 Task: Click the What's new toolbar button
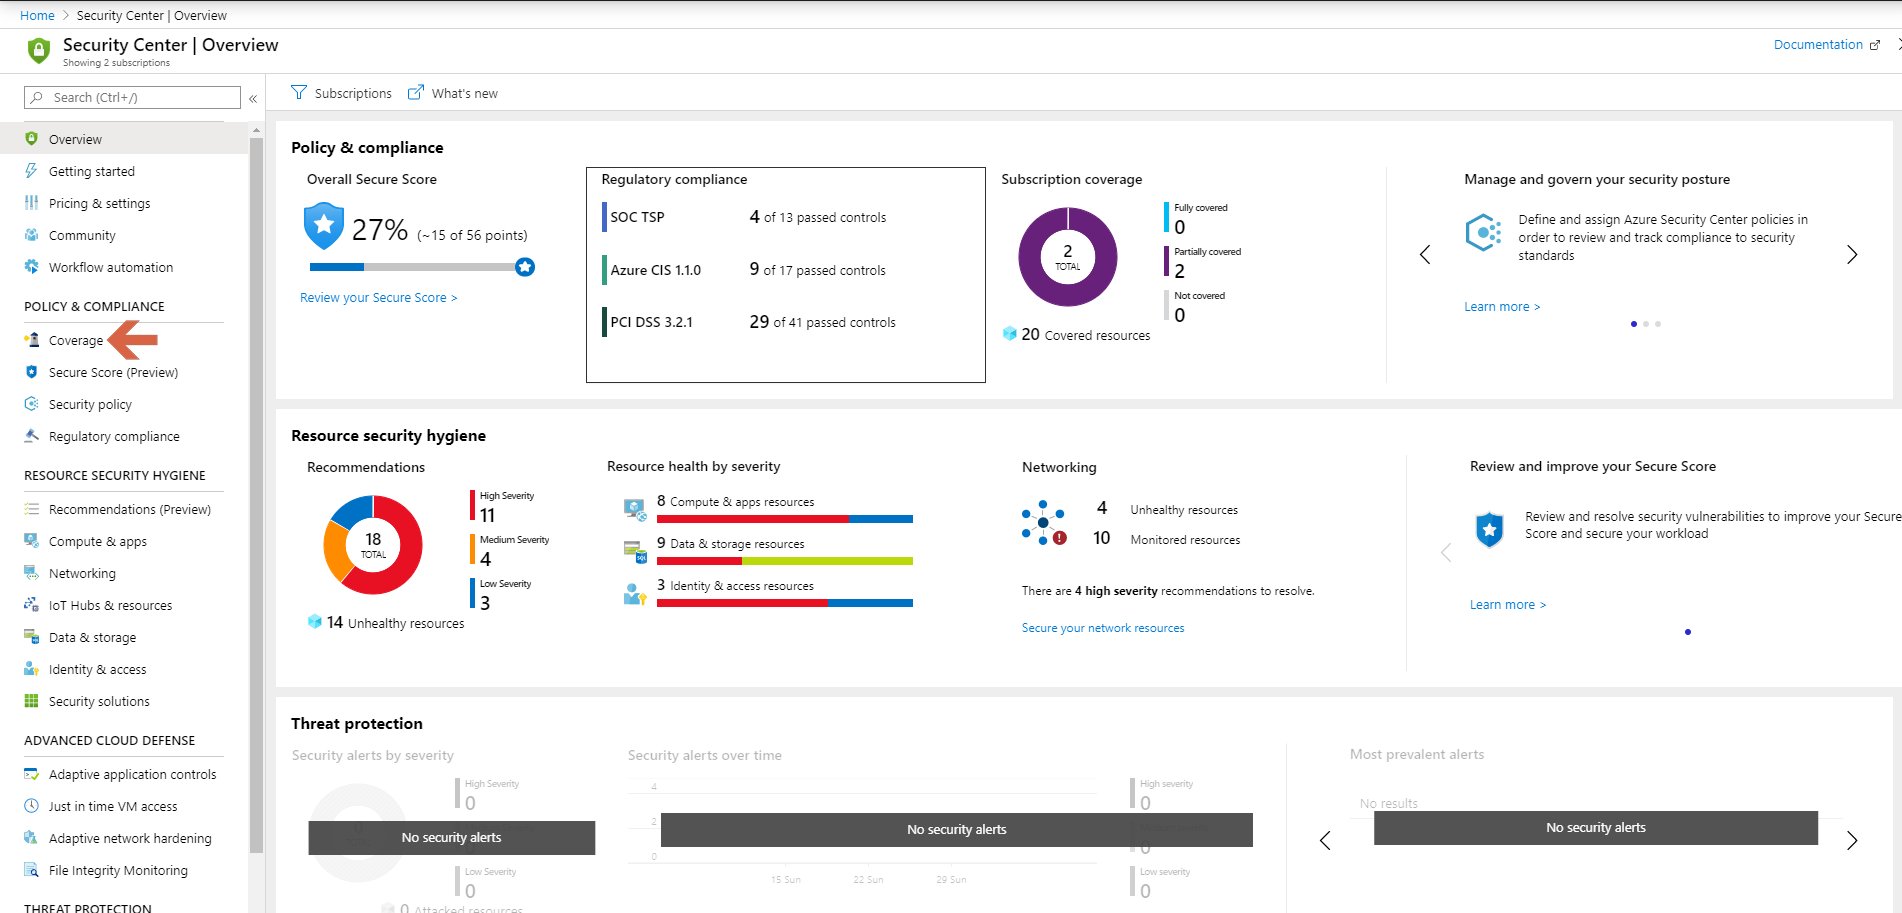pyautogui.click(x=452, y=92)
